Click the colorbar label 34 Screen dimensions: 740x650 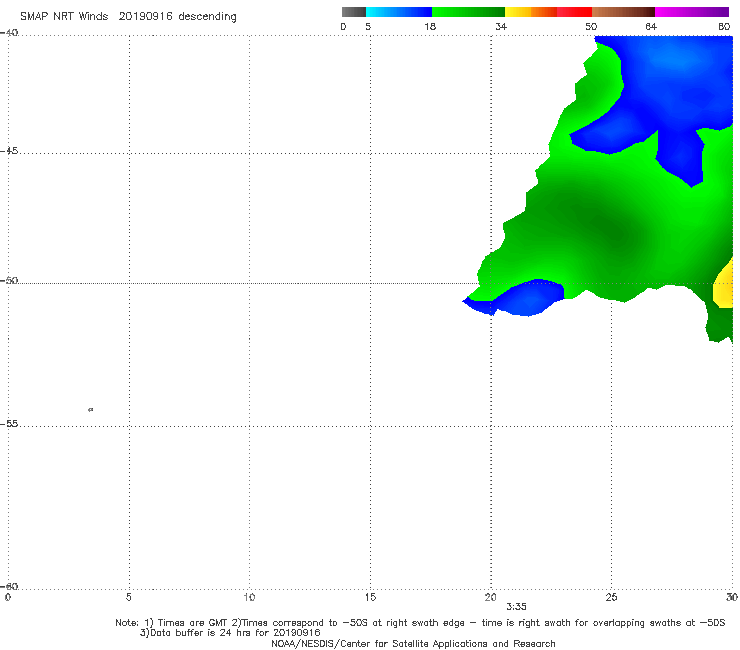[501, 26]
